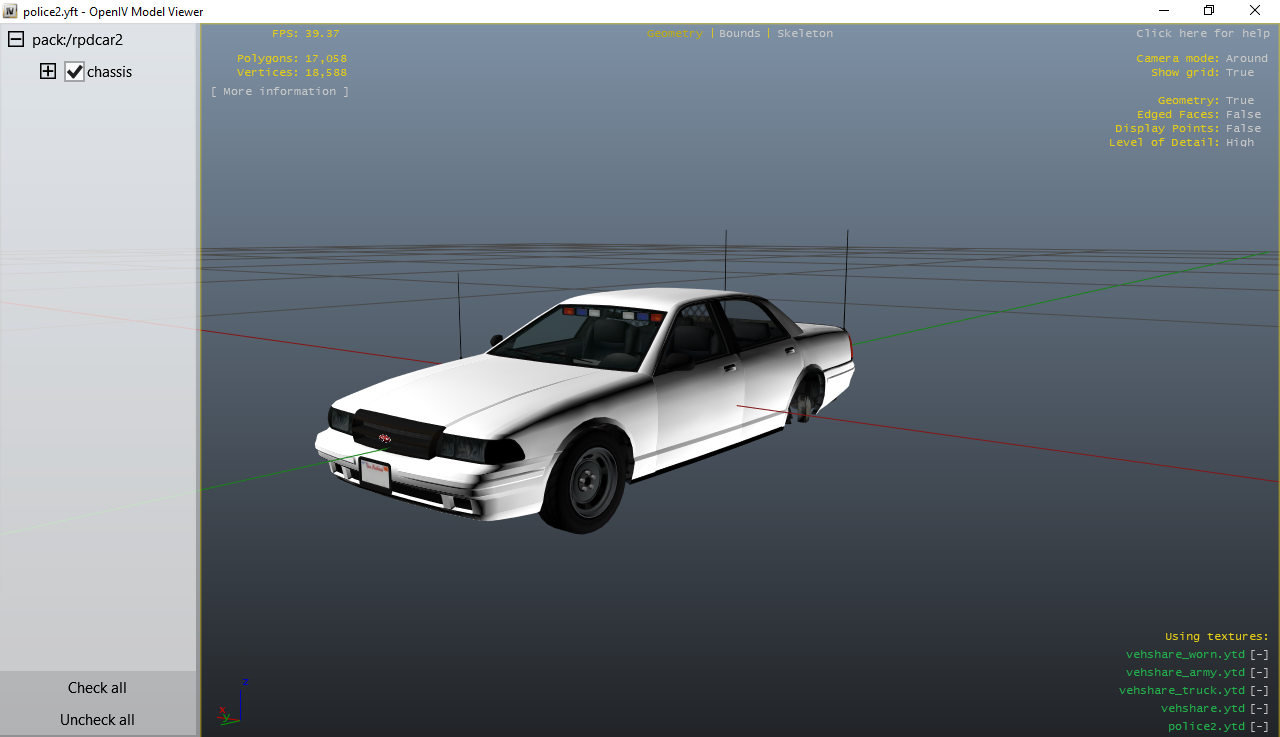Image resolution: width=1280 pixels, height=737 pixels.
Task: Click the XYZ axis gizmo icon
Action: click(x=233, y=703)
